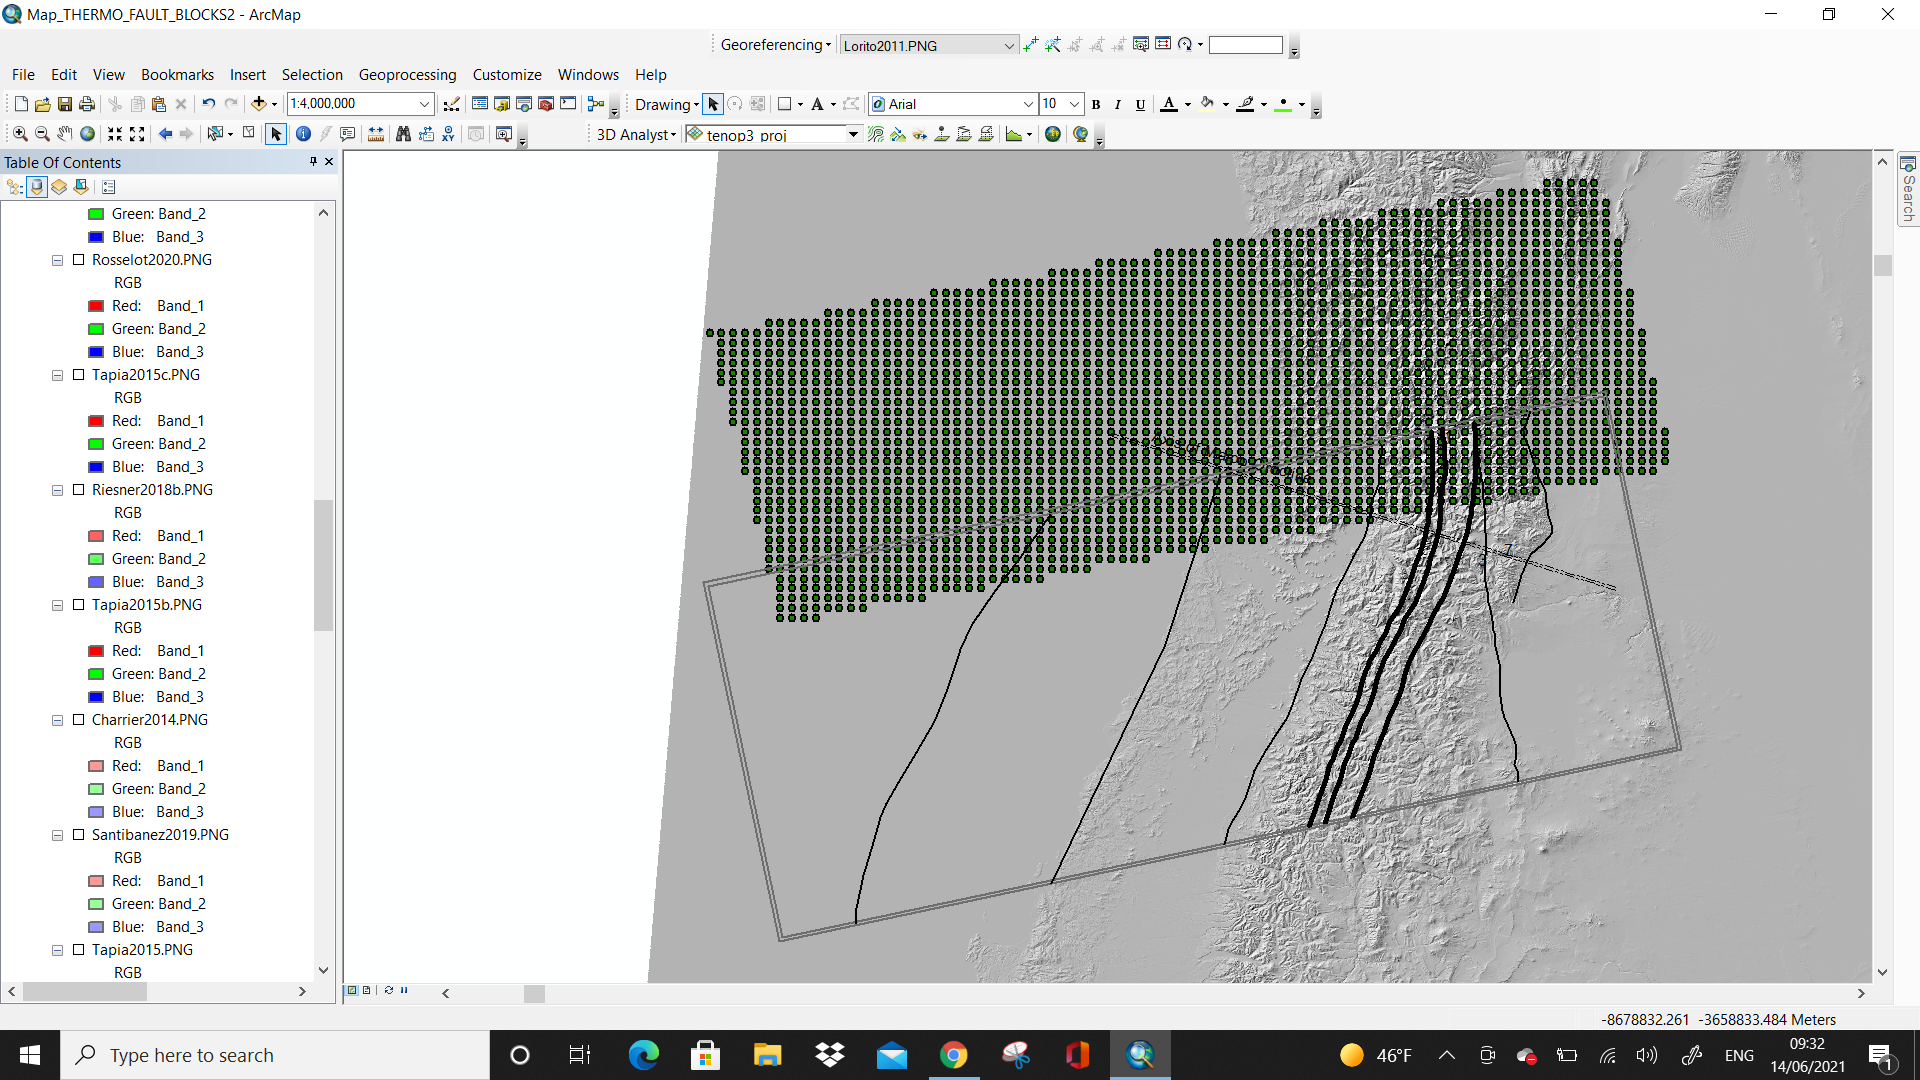Activate the Pan tool
Viewport: 1920px width, 1080px height.
[64, 133]
